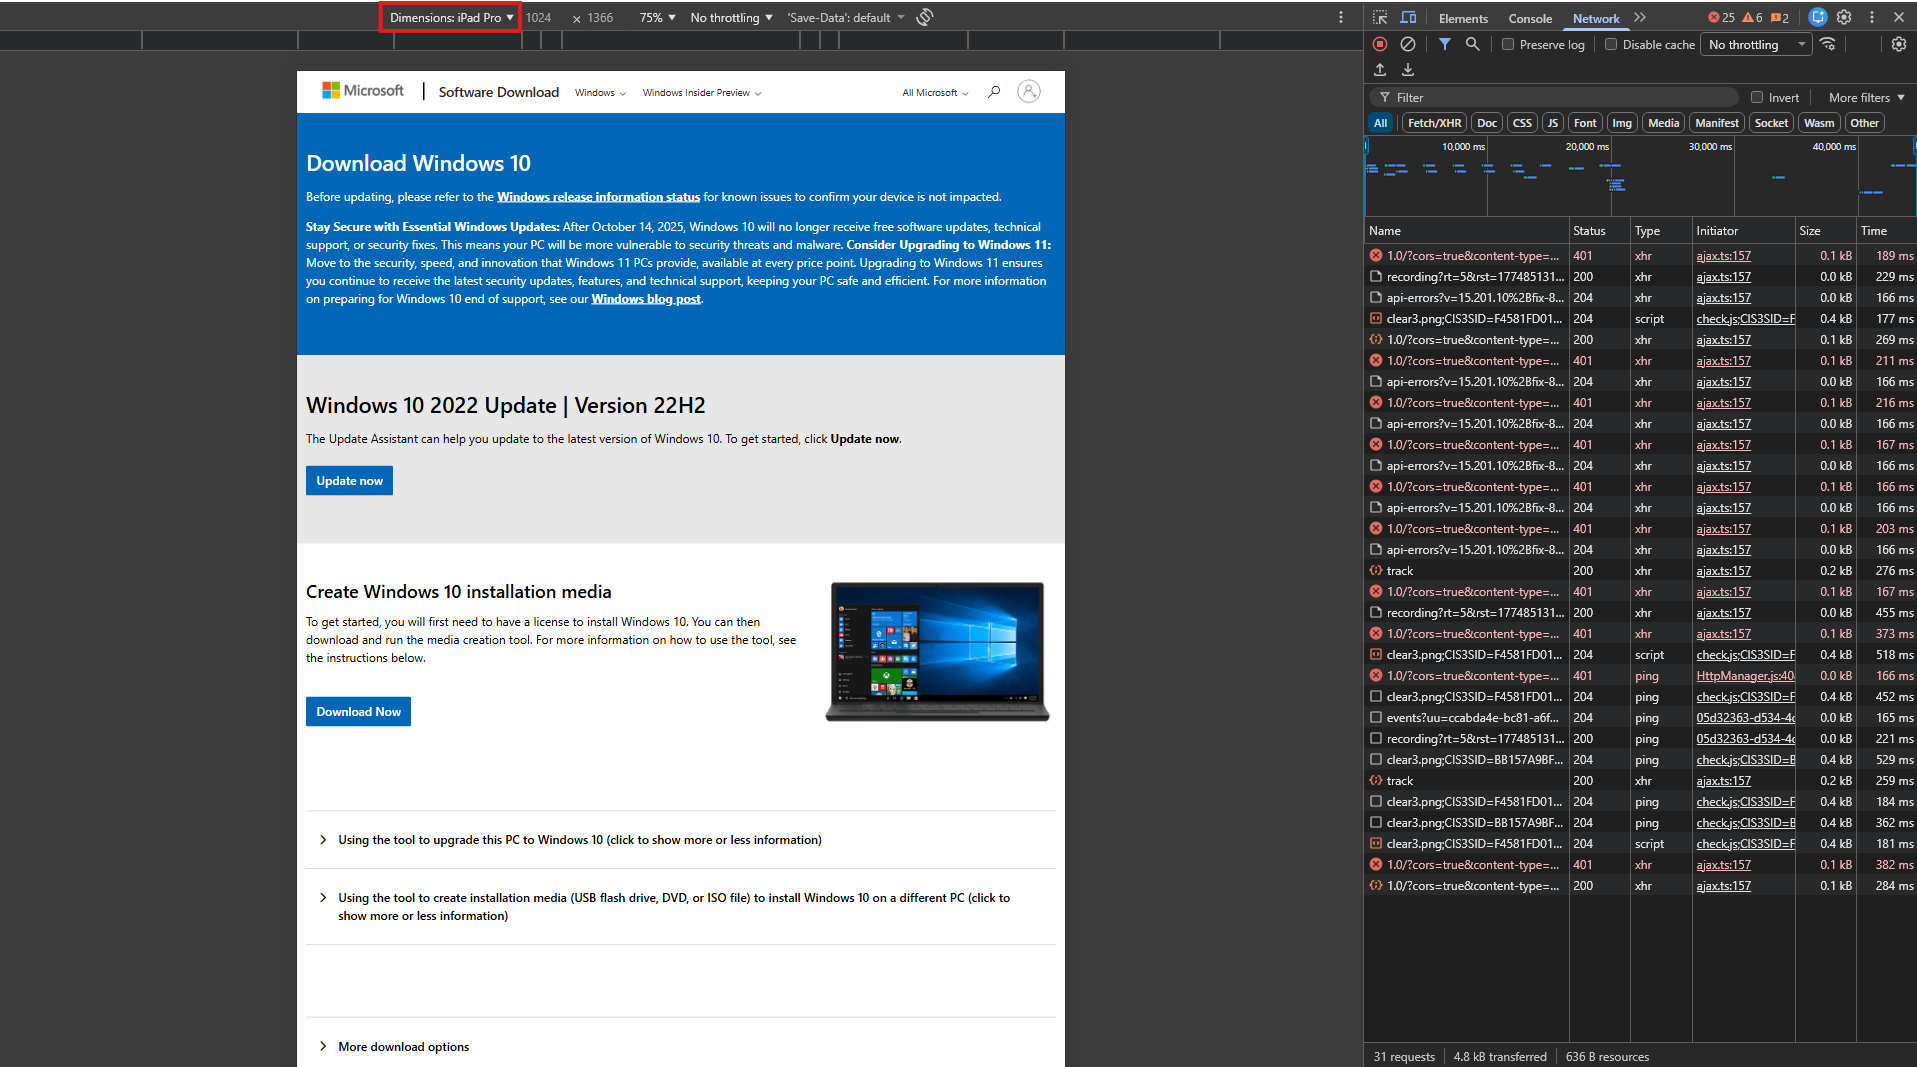Click the Update now button

pos(349,481)
